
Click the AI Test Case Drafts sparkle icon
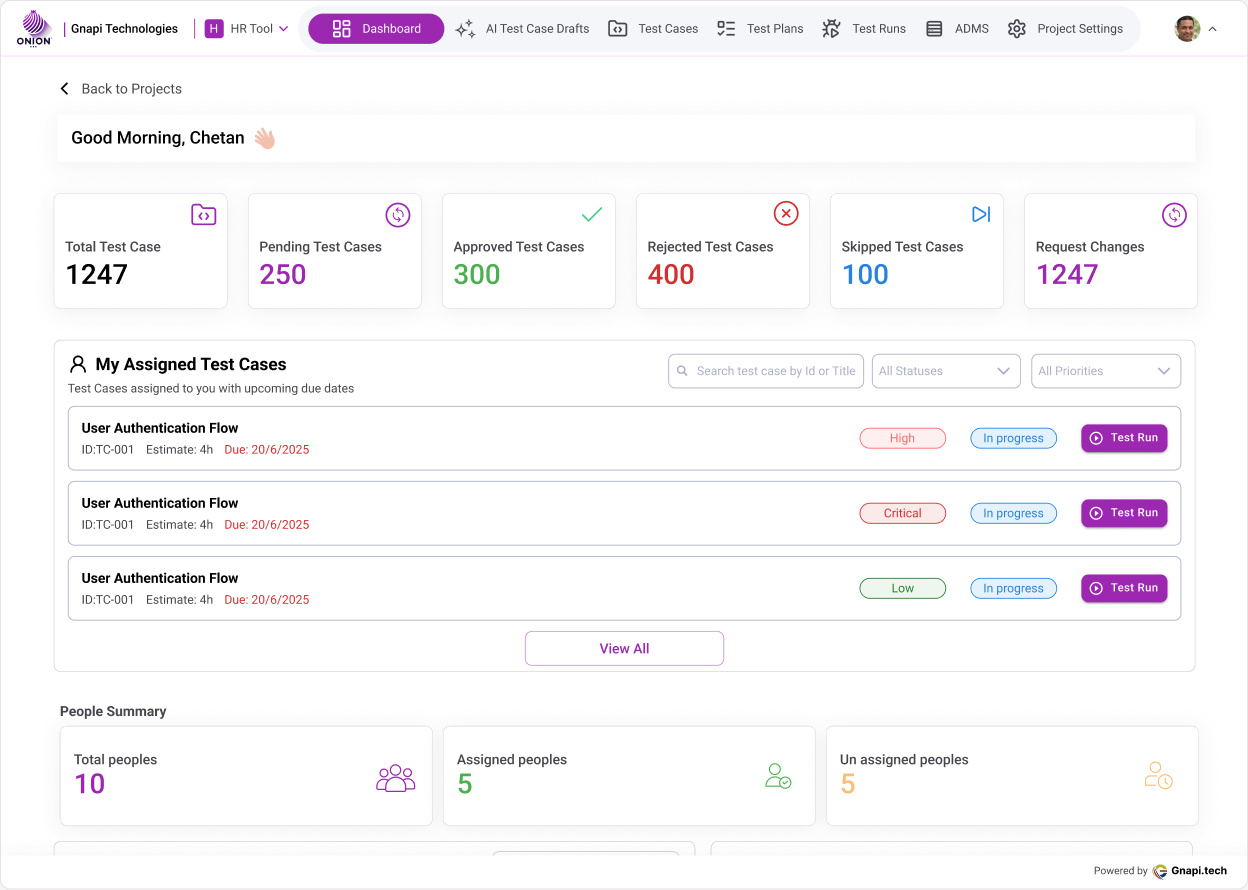pyautogui.click(x=465, y=29)
